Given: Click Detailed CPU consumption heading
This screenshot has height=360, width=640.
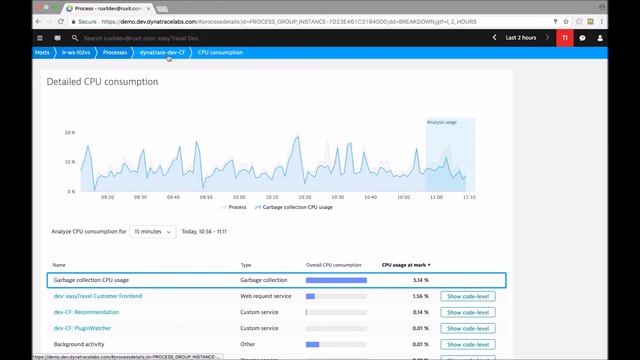Looking at the screenshot, I should (102, 82).
